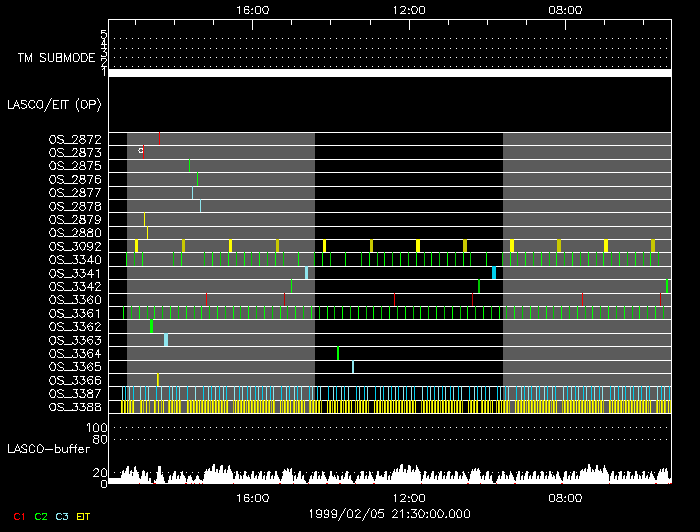The width and height of the screenshot is (700, 532).
Task: Click the yellow marker in the OS_3366 row
Action: pyautogui.click(x=158, y=380)
